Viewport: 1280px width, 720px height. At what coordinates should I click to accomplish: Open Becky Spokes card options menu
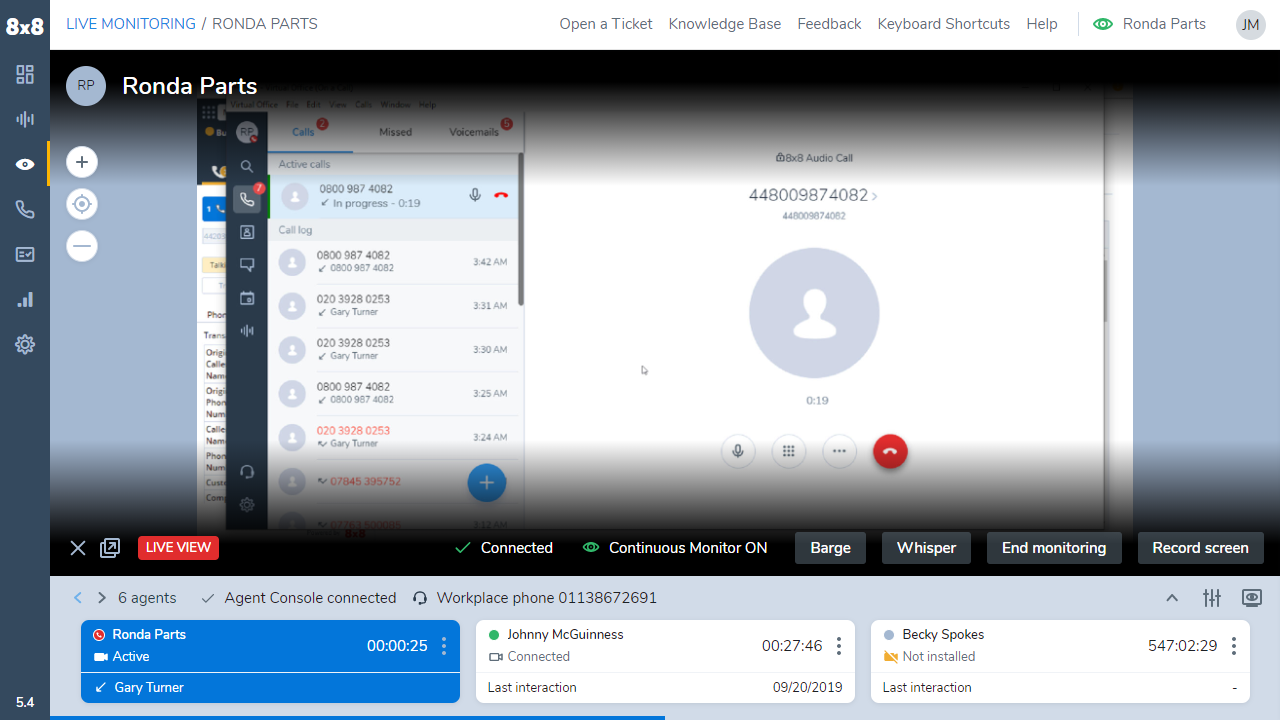point(1234,646)
